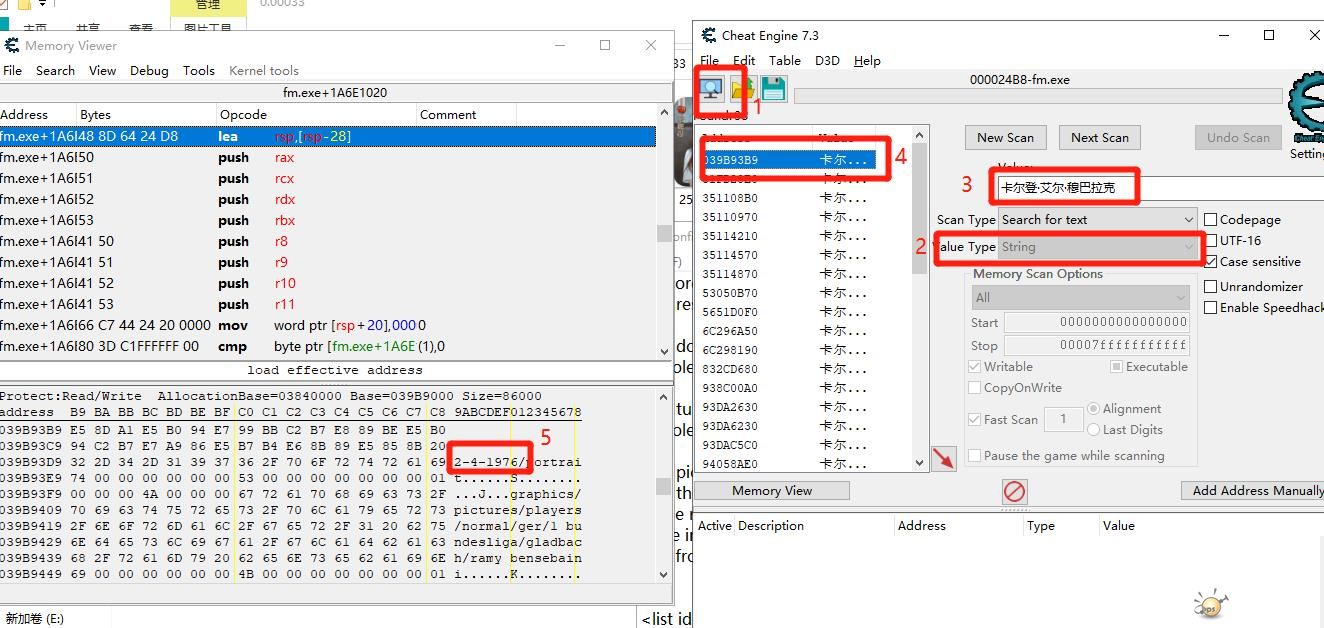Open the Memory Viewer File menu
Image resolution: width=1324 pixels, height=628 pixels.
[12, 70]
